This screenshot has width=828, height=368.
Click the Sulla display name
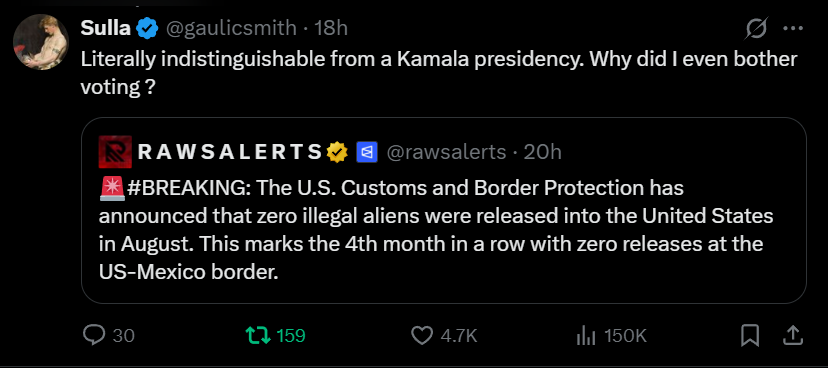click(106, 28)
